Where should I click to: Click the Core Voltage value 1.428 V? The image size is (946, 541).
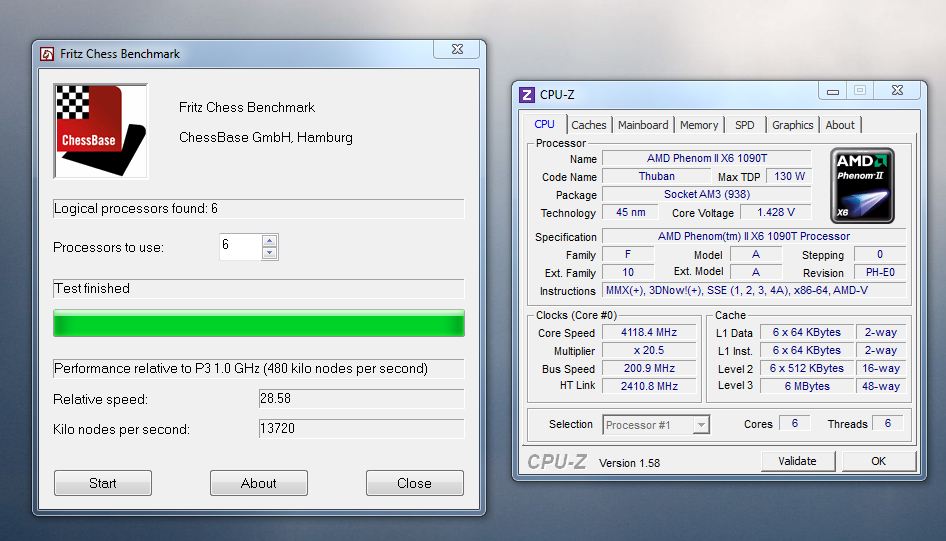[x=776, y=212]
